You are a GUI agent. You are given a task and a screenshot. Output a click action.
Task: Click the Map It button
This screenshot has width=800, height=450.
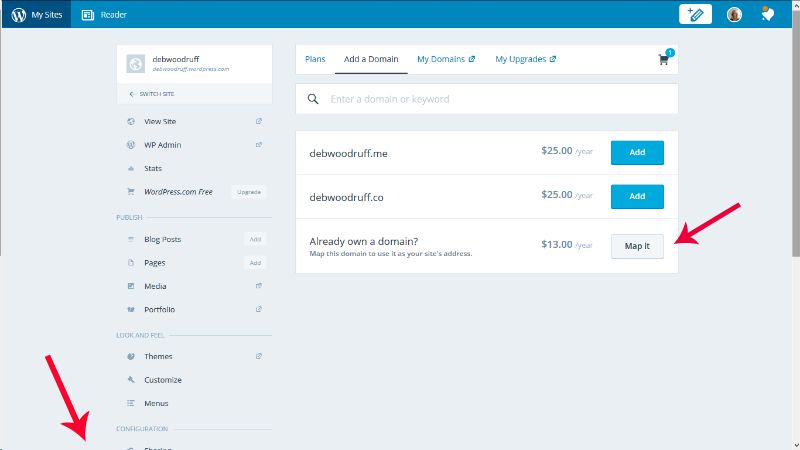pos(637,246)
